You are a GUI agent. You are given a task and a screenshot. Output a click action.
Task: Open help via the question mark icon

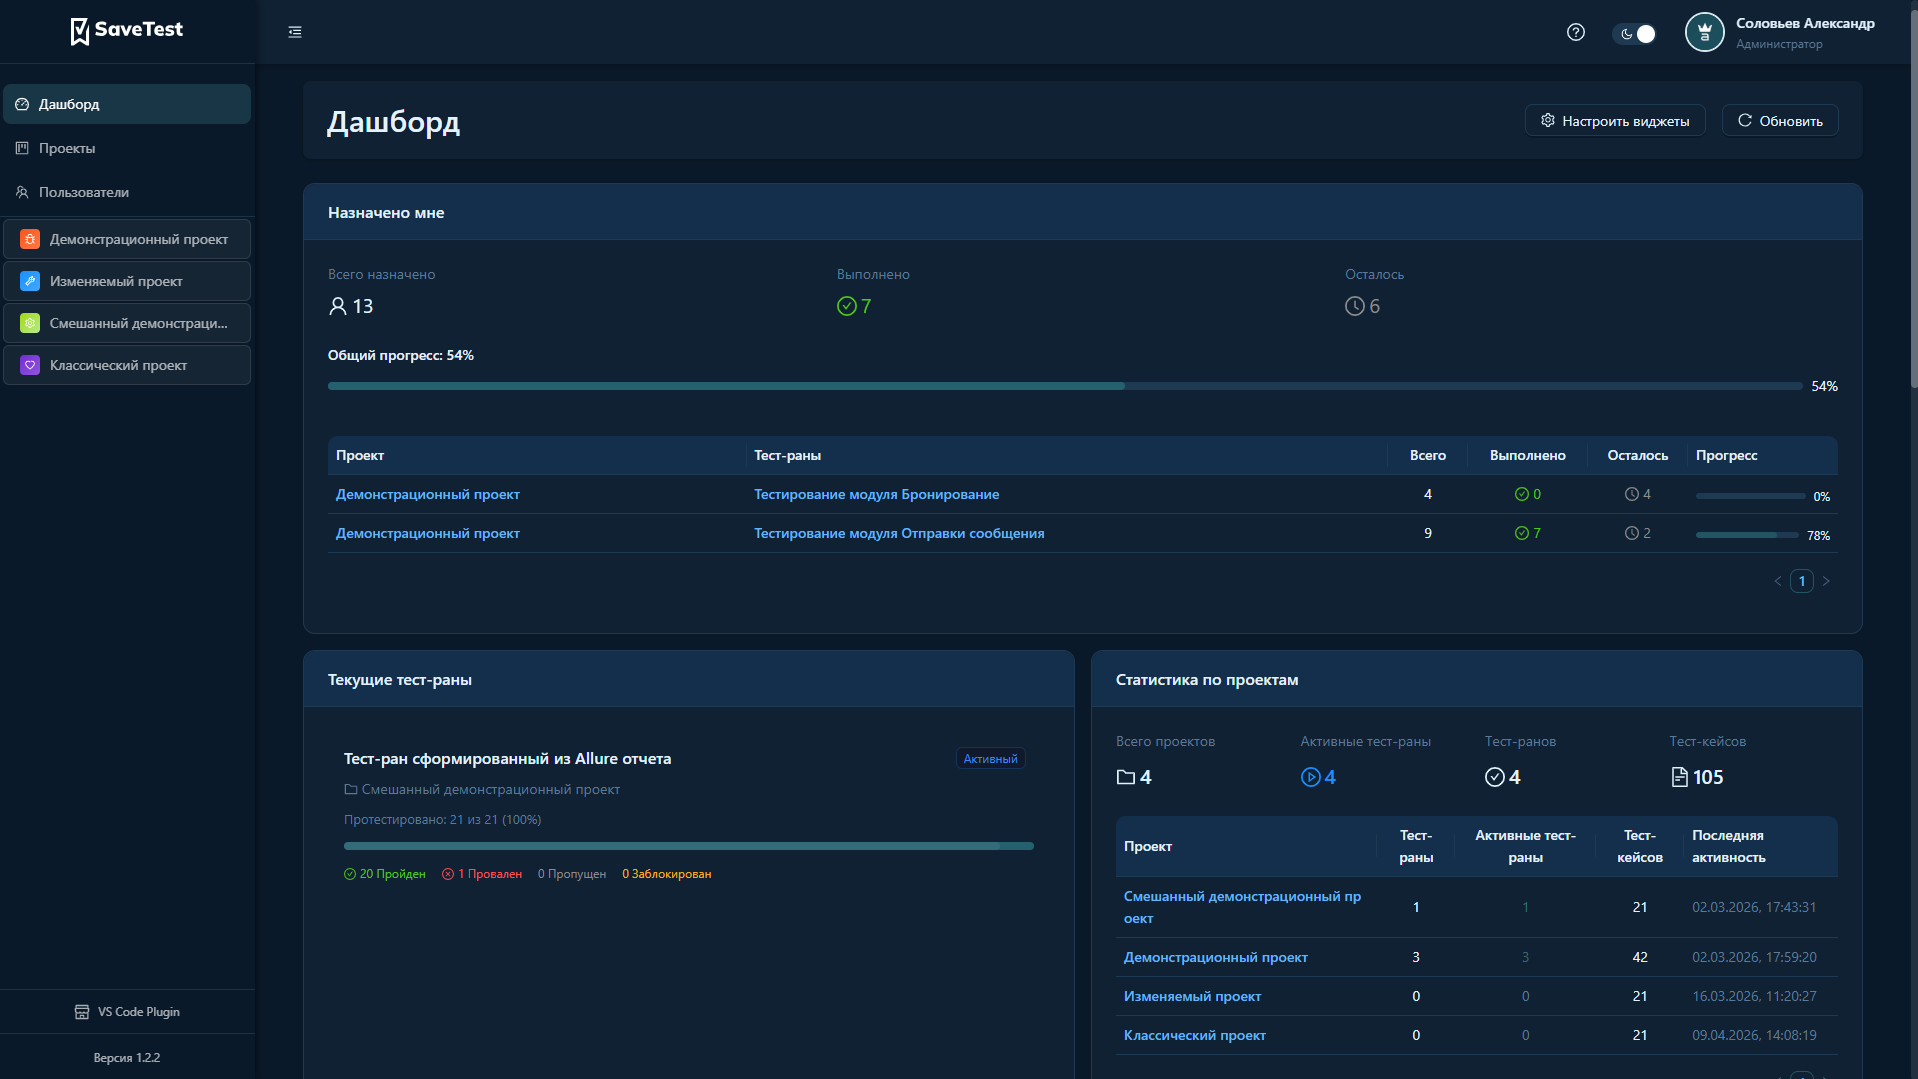point(1576,32)
